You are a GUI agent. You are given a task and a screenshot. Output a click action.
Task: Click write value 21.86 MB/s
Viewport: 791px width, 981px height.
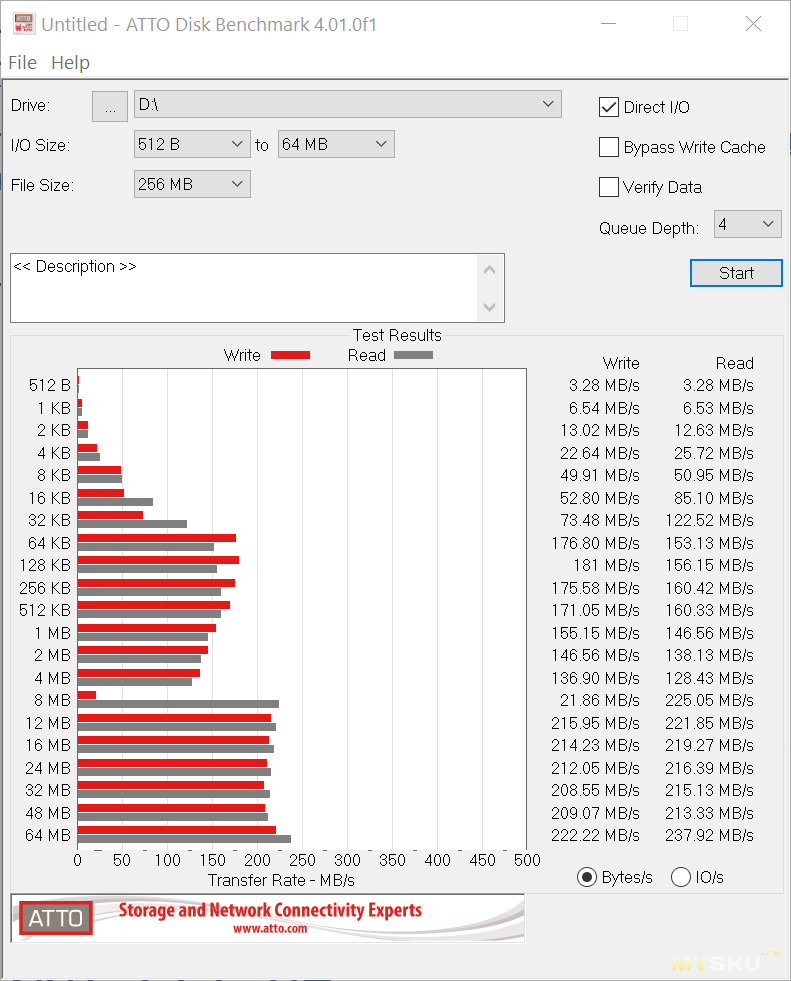600,701
